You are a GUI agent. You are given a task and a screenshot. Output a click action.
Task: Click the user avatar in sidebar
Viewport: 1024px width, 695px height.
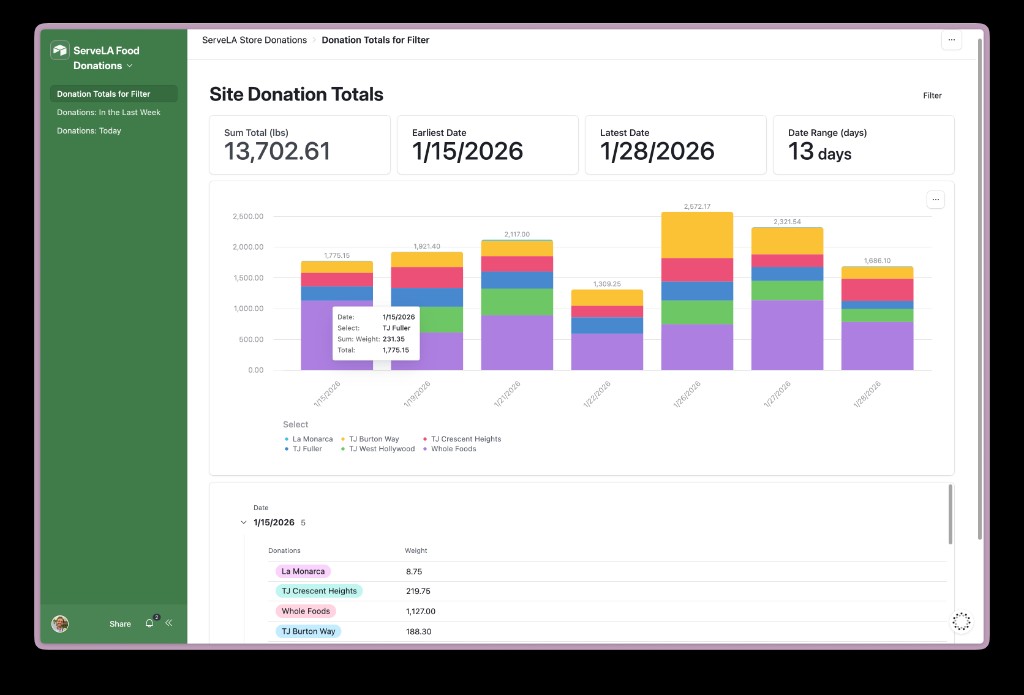60,624
